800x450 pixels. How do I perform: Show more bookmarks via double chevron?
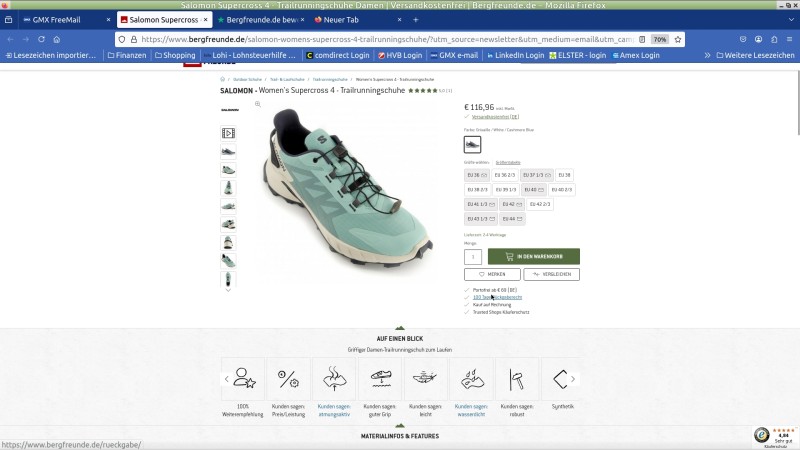click(707, 55)
